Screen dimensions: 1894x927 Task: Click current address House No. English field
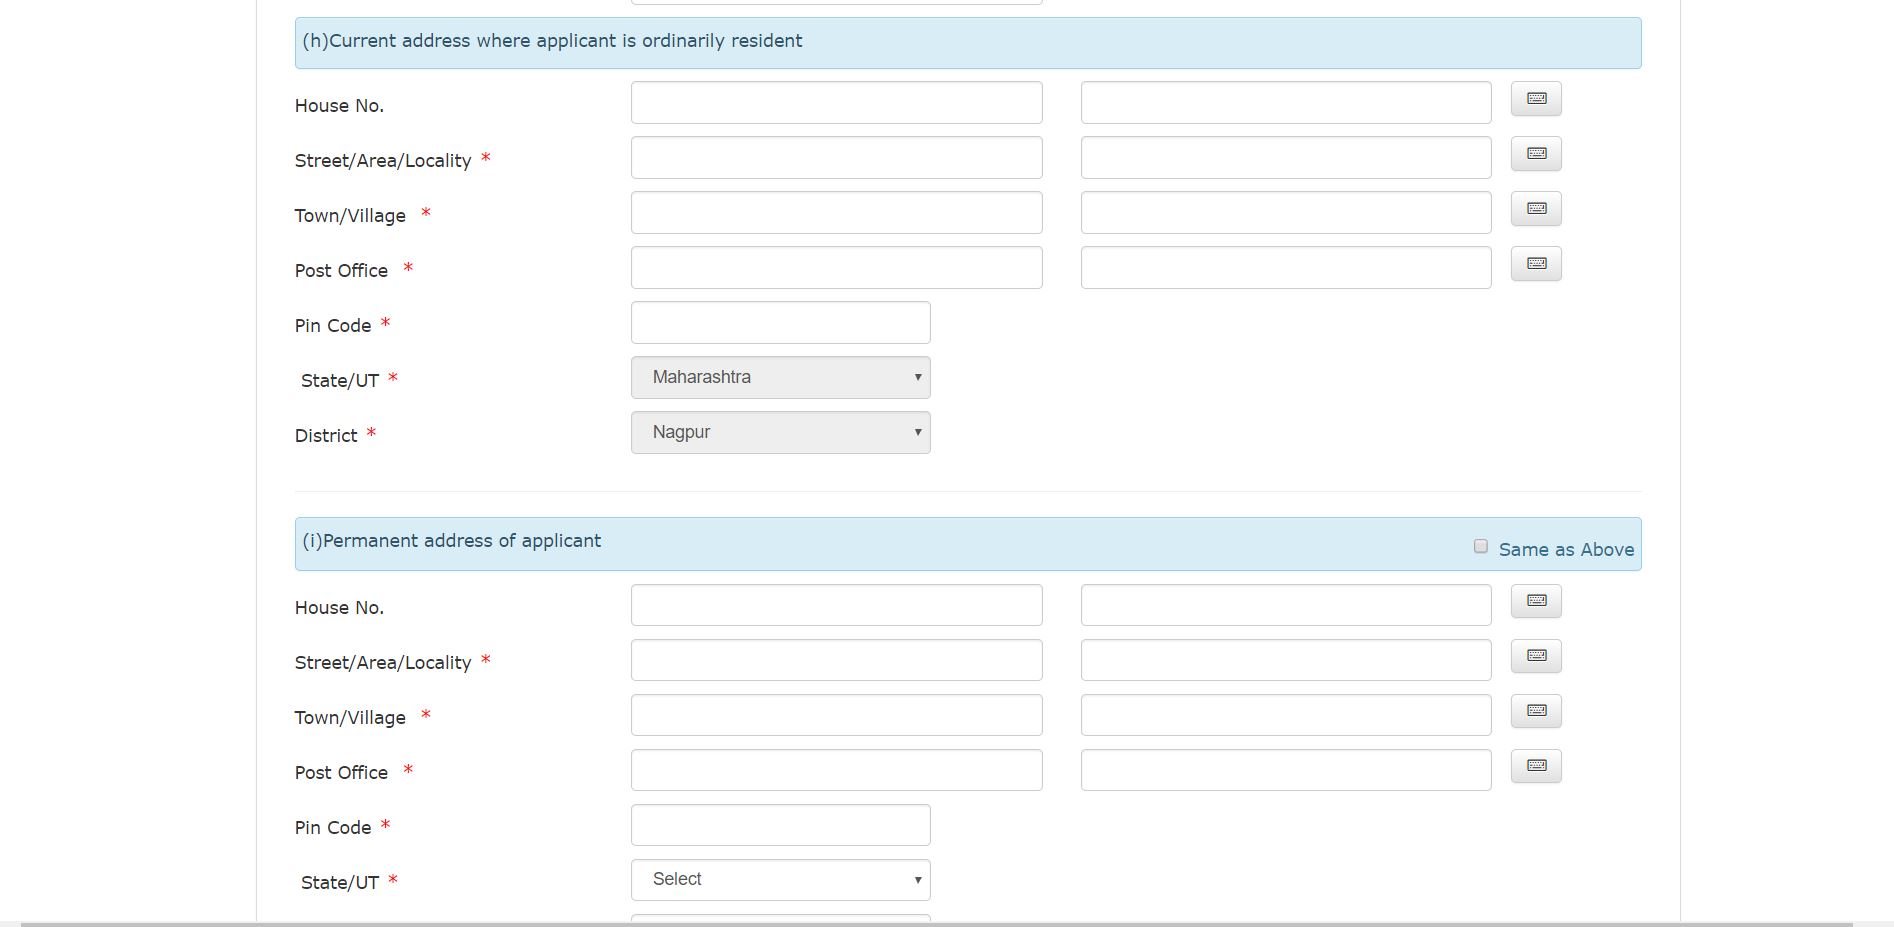click(836, 103)
